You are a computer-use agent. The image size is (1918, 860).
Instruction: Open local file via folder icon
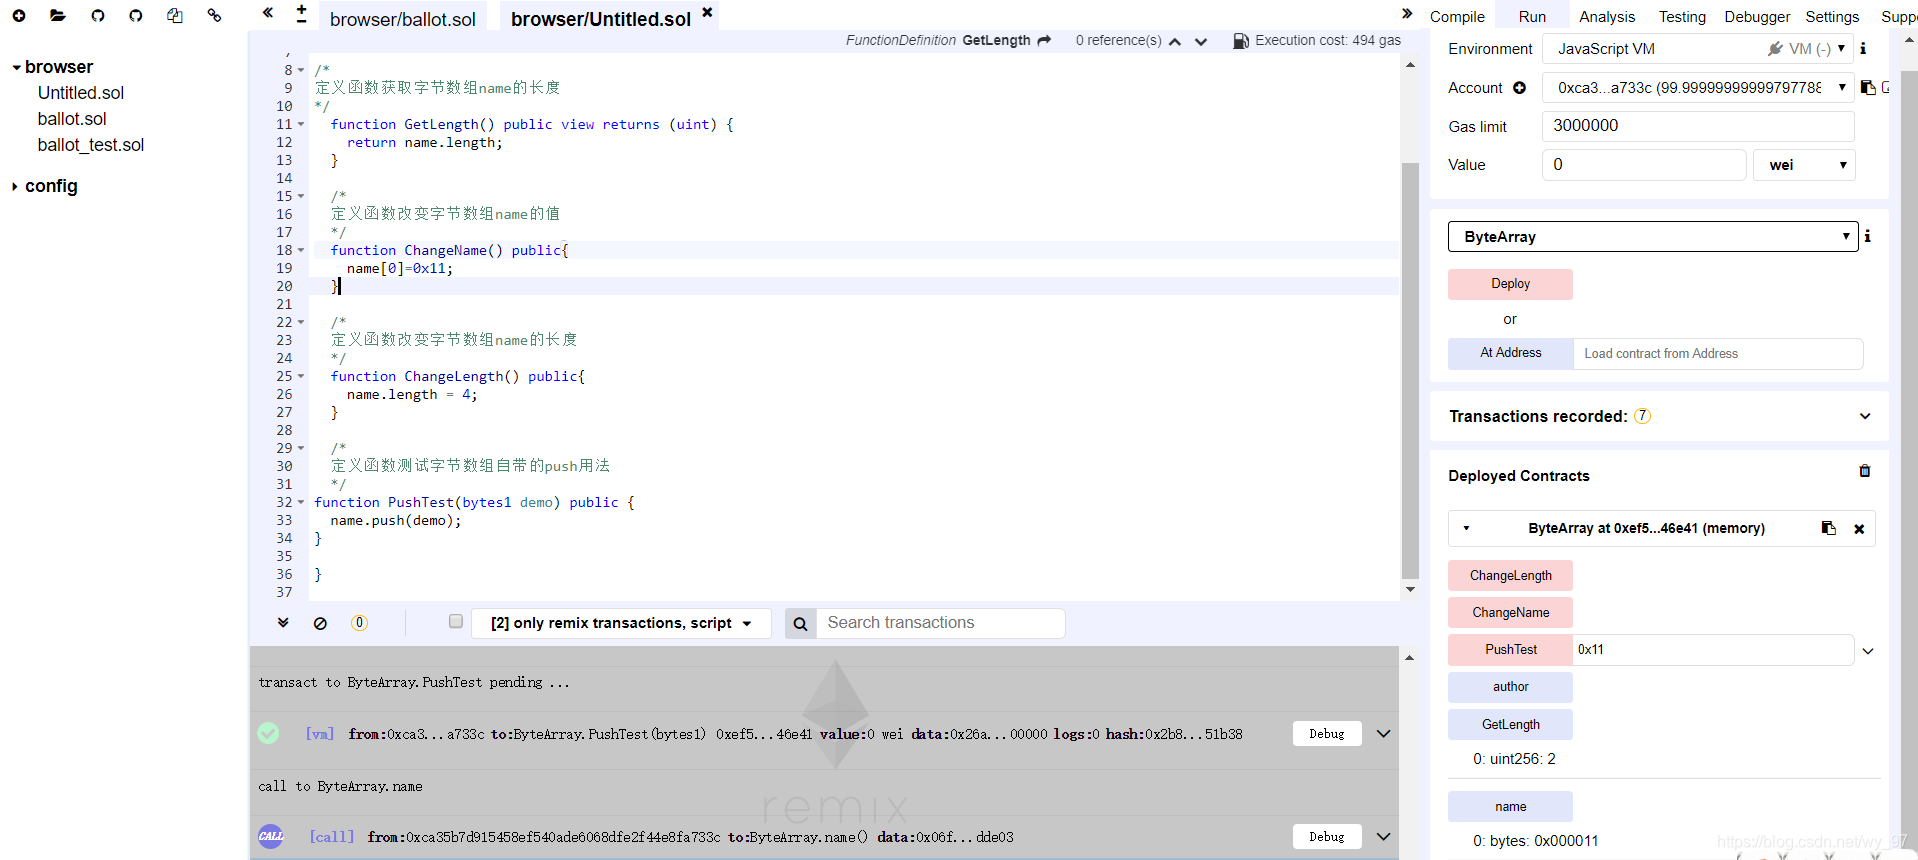coord(57,15)
